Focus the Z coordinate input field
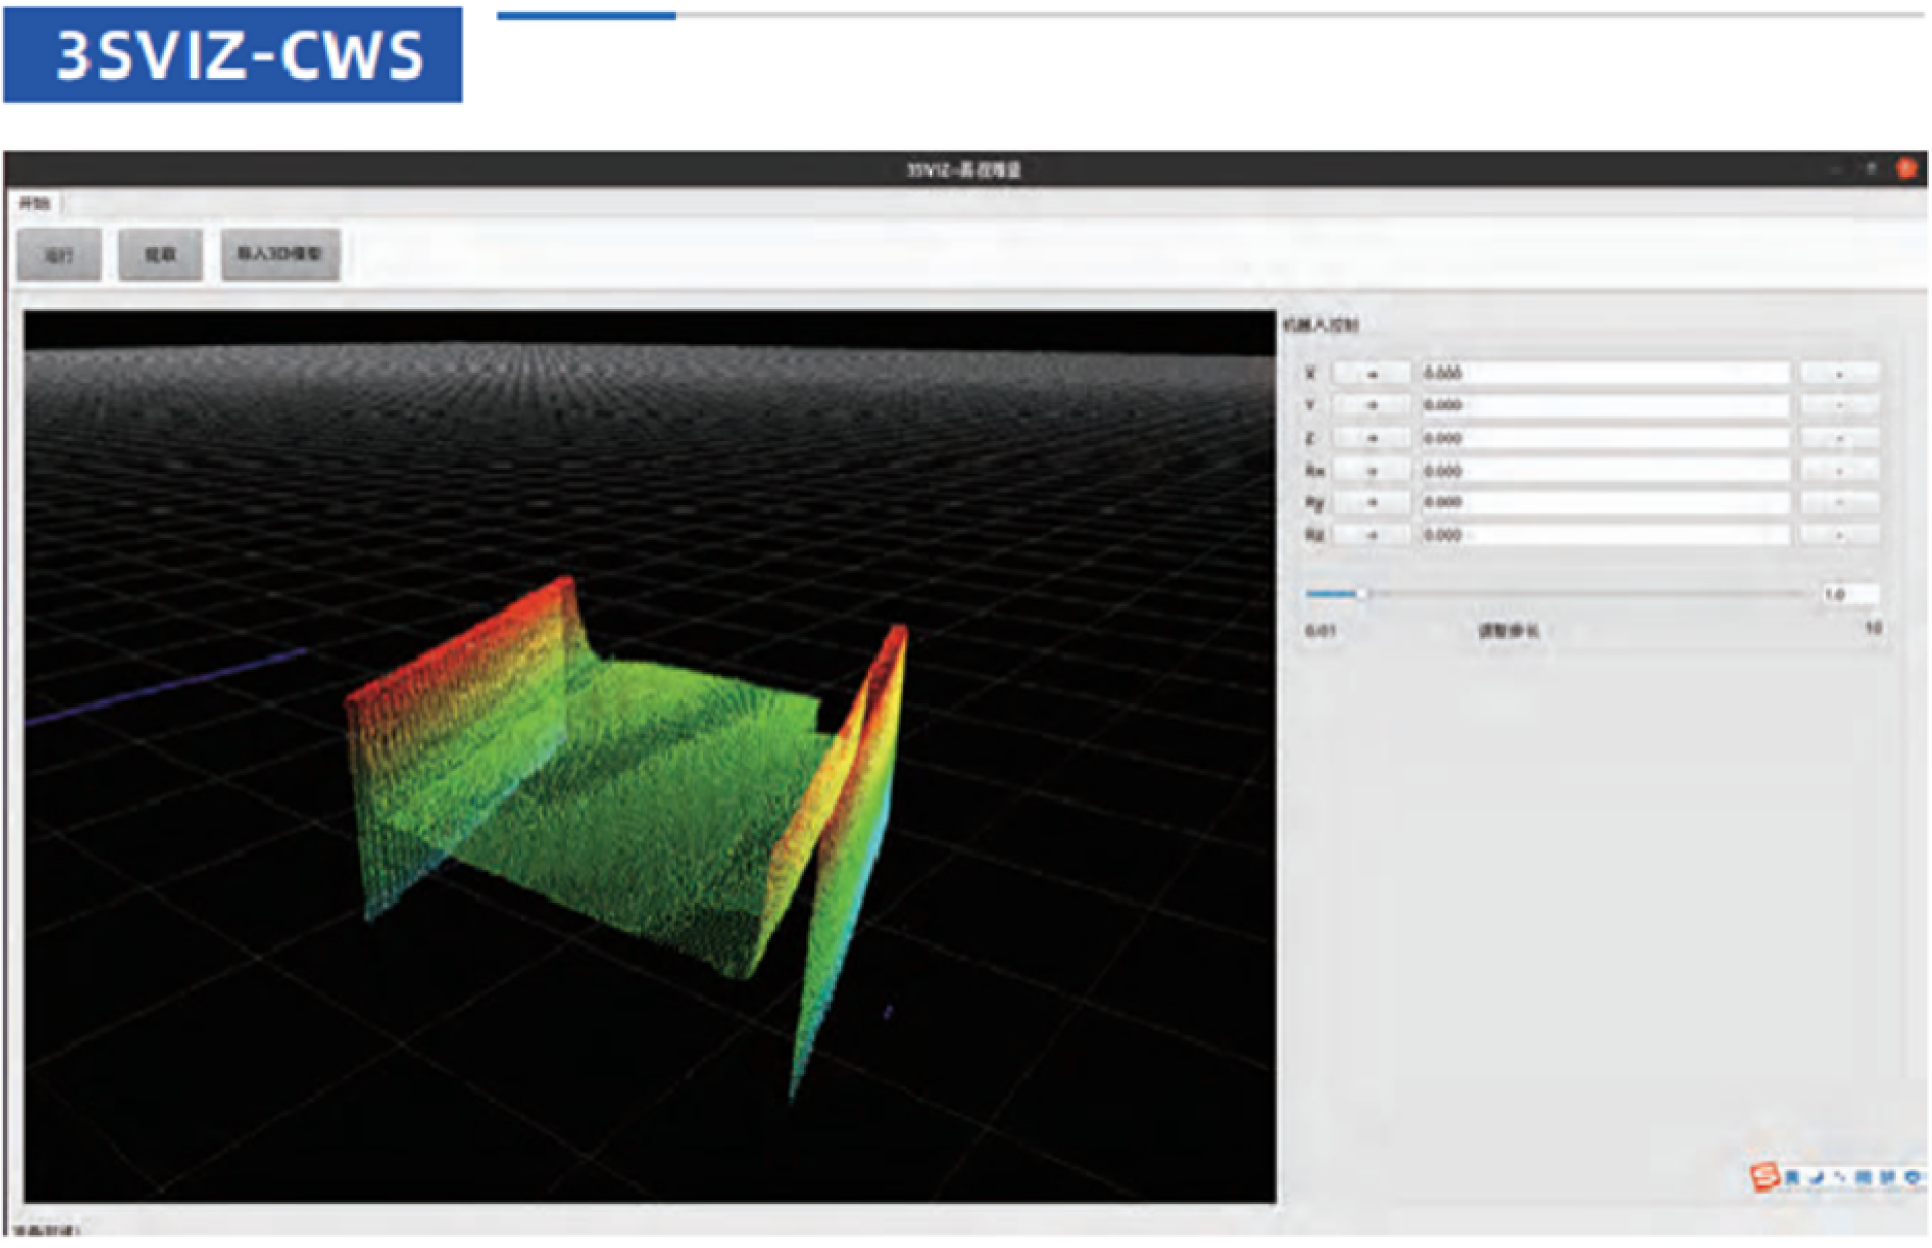The image size is (1932, 1248). point(1605,438)
